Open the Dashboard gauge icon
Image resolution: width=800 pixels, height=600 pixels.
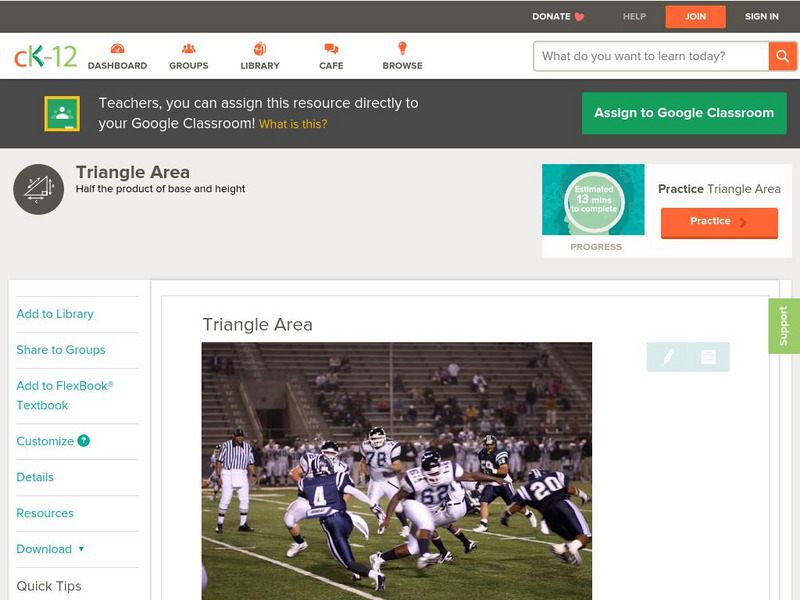click(x=117, y=48)
